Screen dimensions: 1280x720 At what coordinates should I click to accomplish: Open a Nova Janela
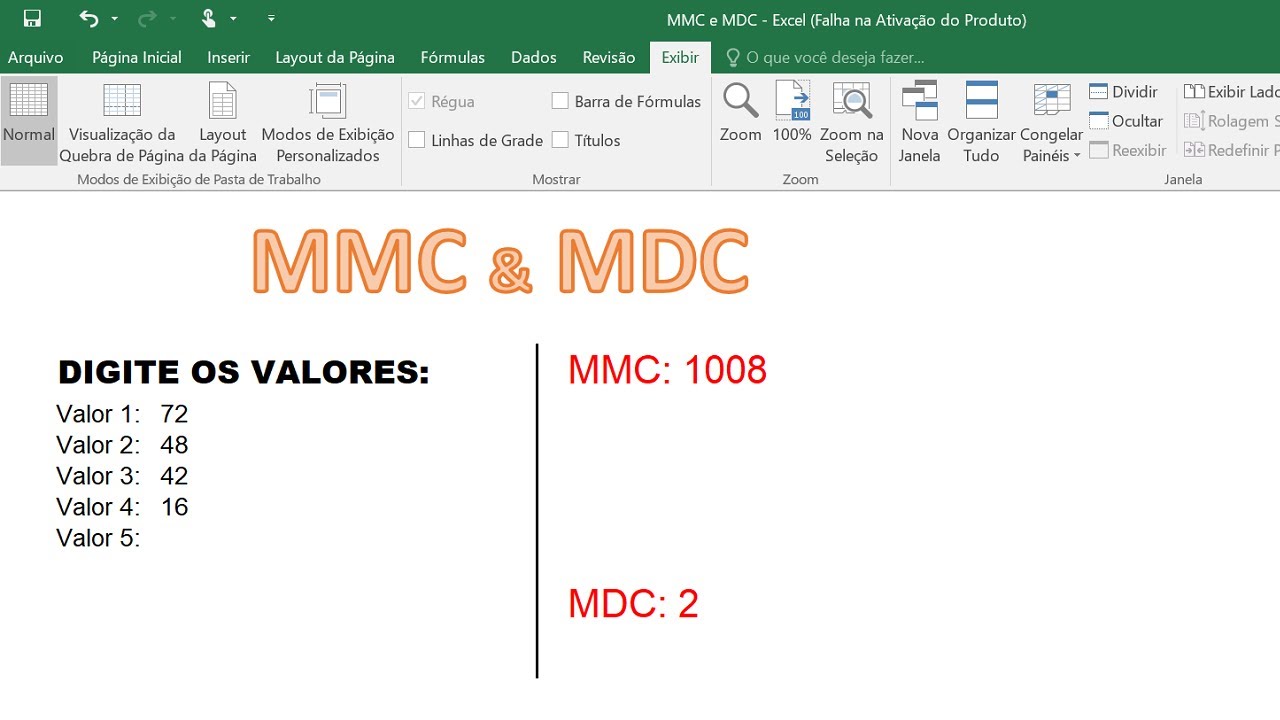pyautogui.click(x=919, y=122)
